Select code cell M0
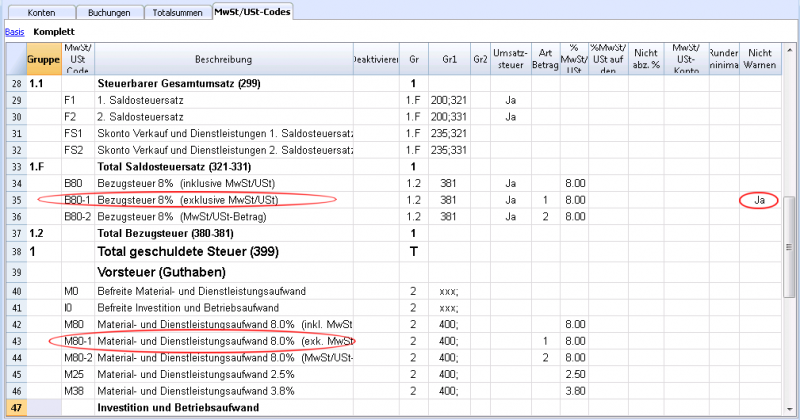Image resolution: width=800 pixels, height=420 pixels. coord(78,291)
